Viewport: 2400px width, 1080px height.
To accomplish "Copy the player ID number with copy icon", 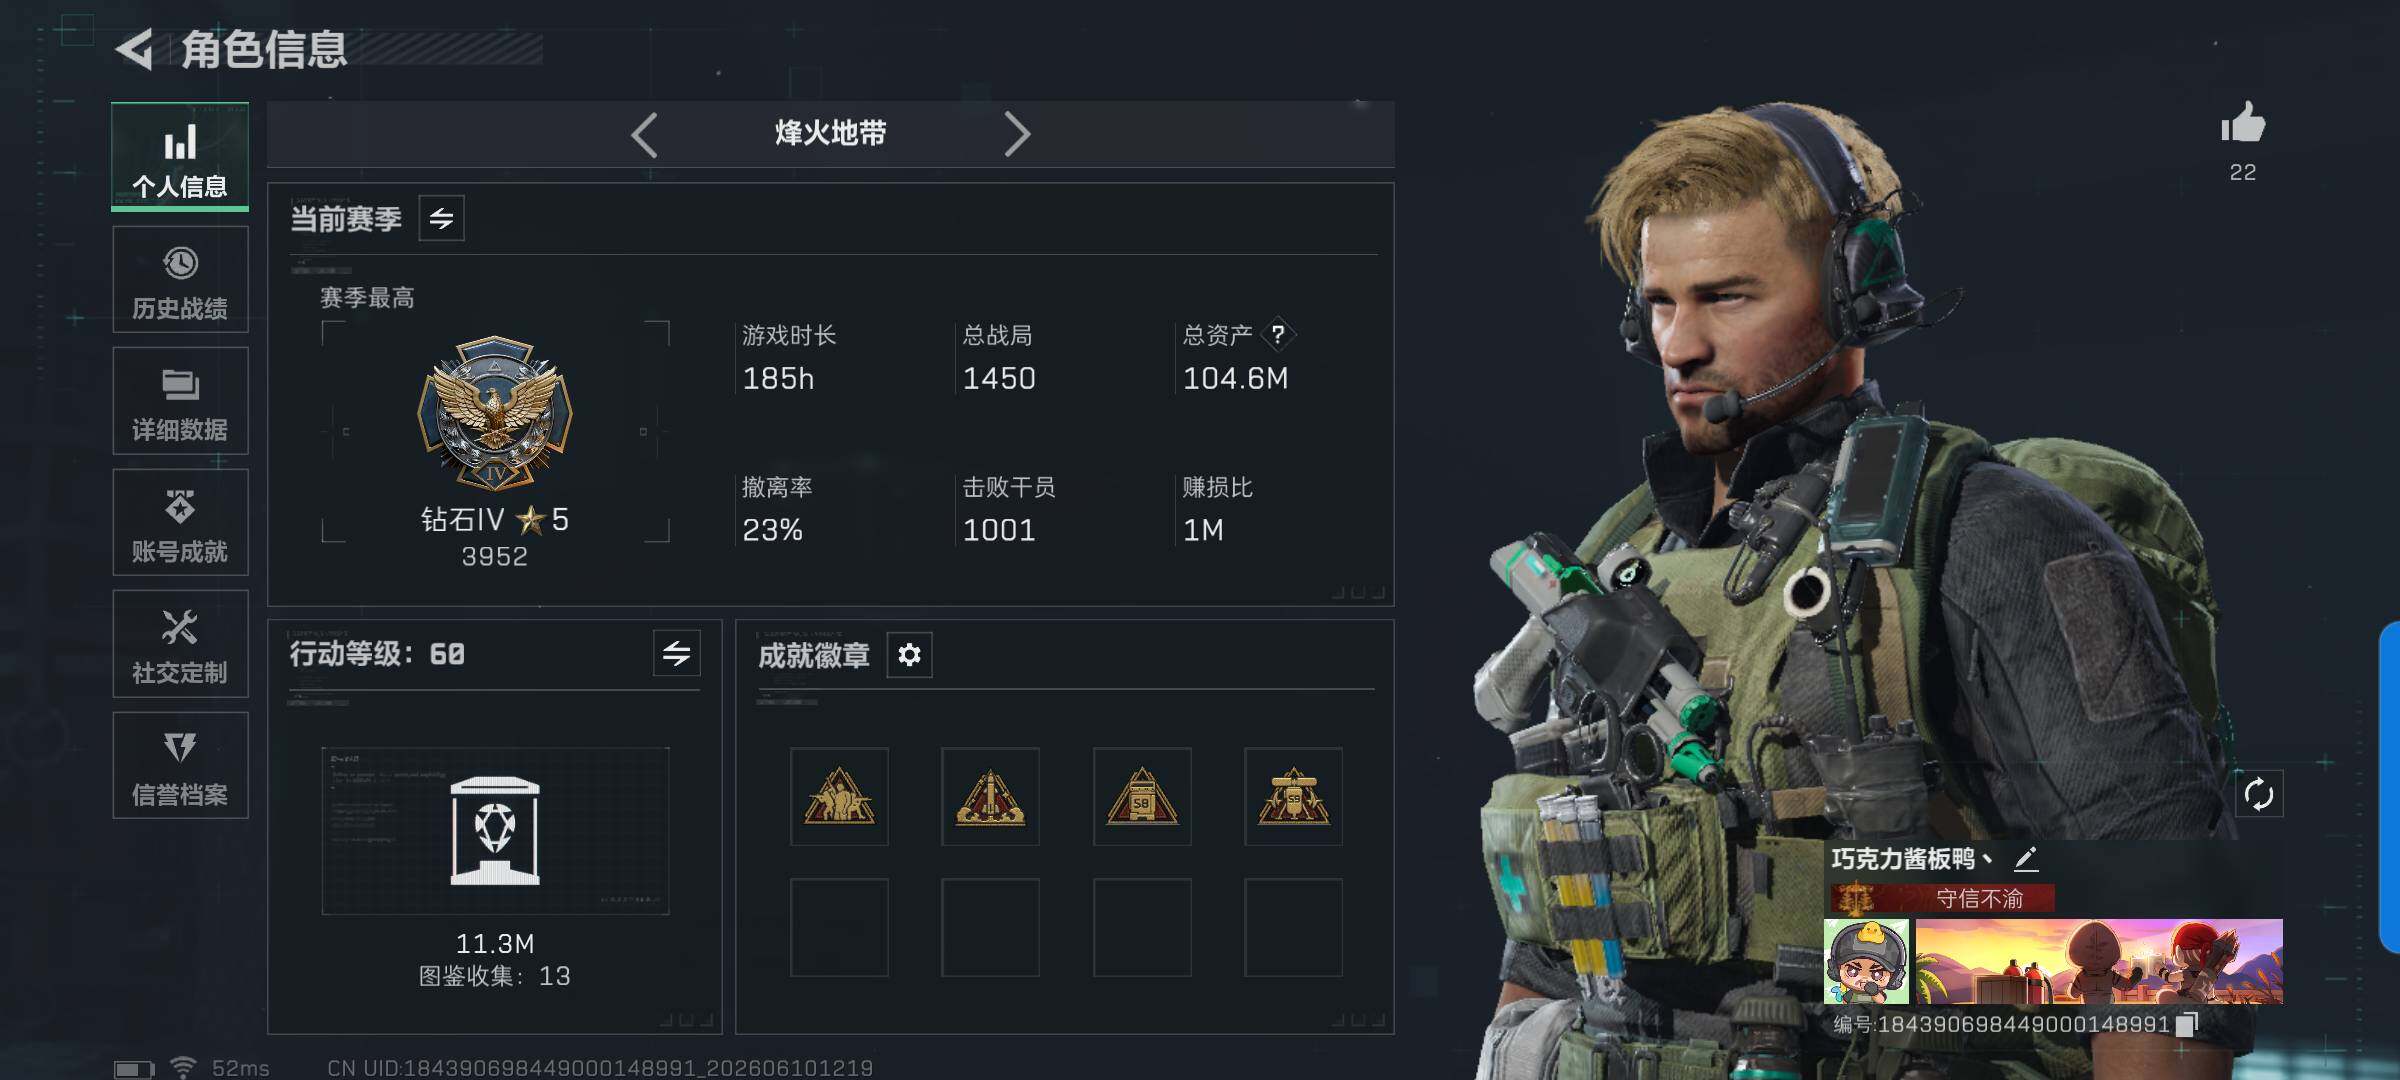I will [2187, 1024].
